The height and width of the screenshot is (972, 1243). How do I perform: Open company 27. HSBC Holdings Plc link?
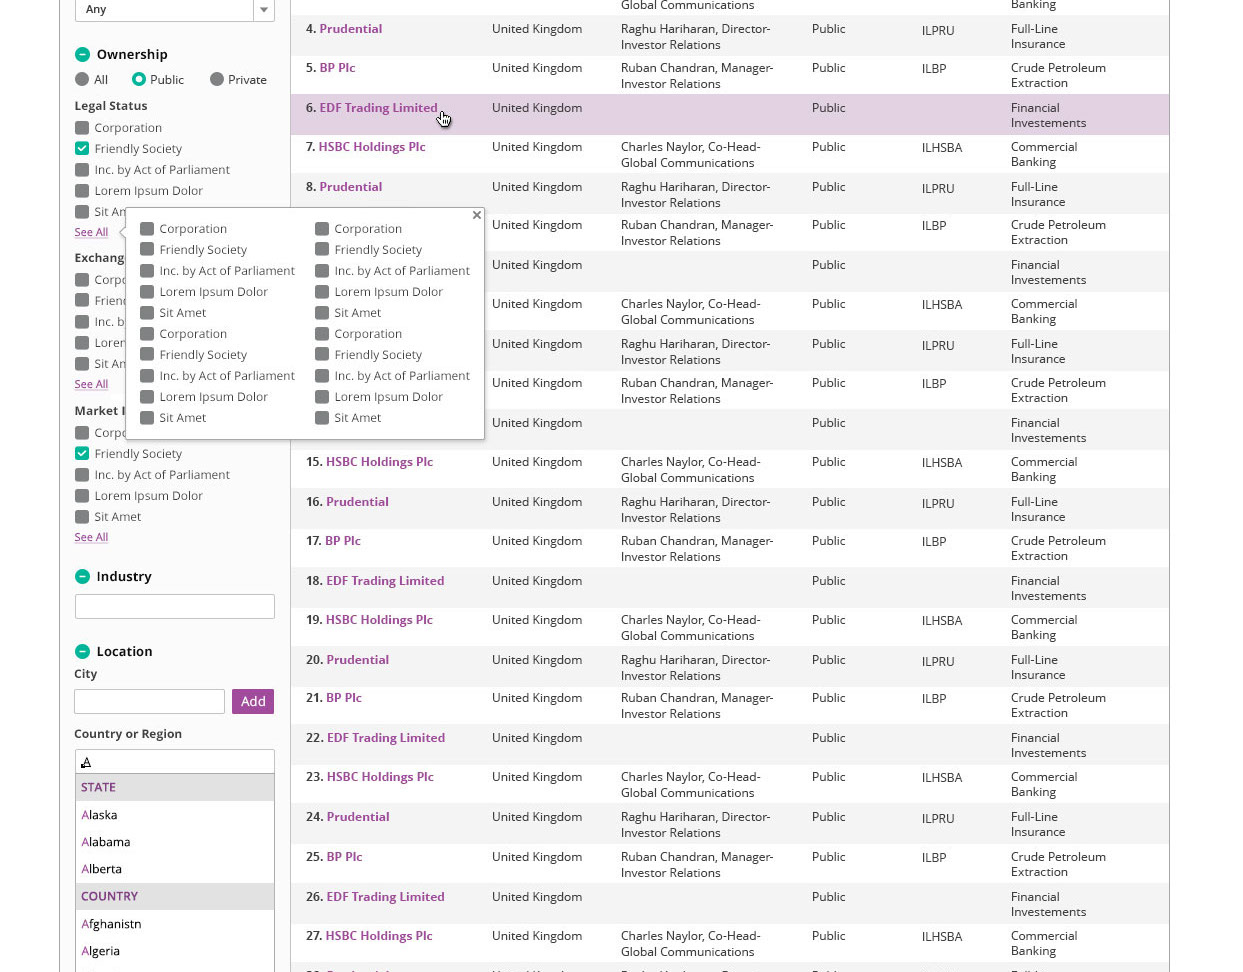(379, 936)
